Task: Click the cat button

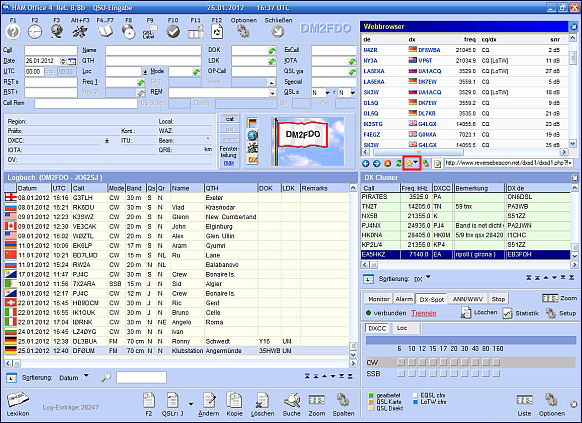Action: [230, 119]
